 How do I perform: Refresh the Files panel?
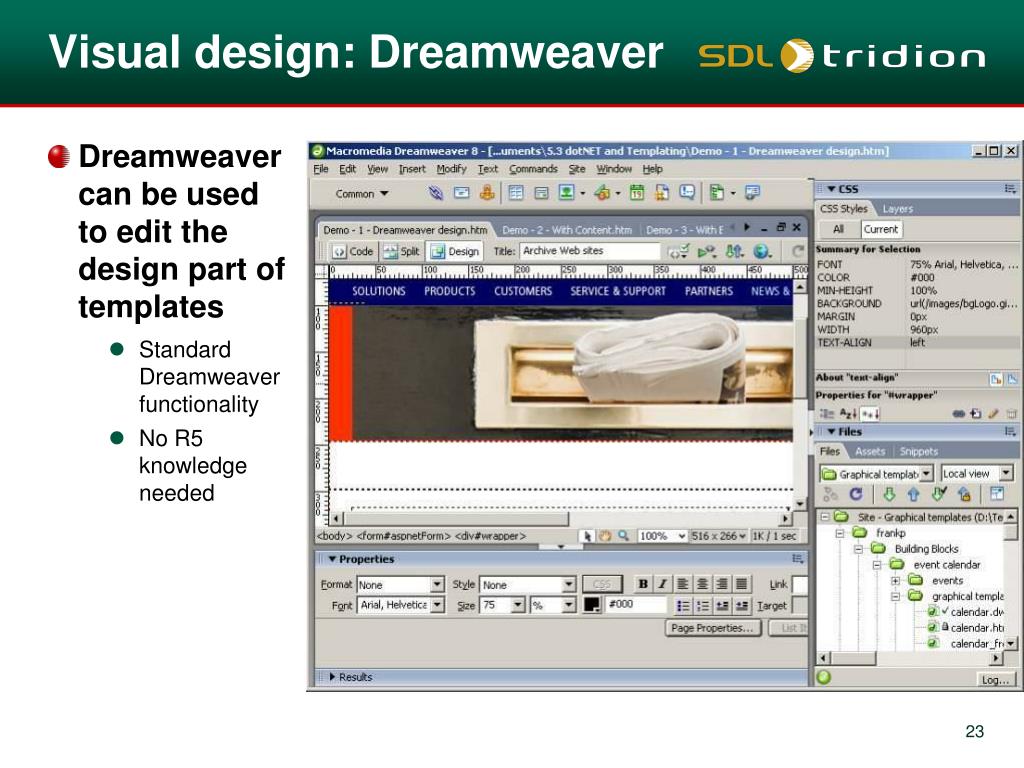click(x=856, y=494)
